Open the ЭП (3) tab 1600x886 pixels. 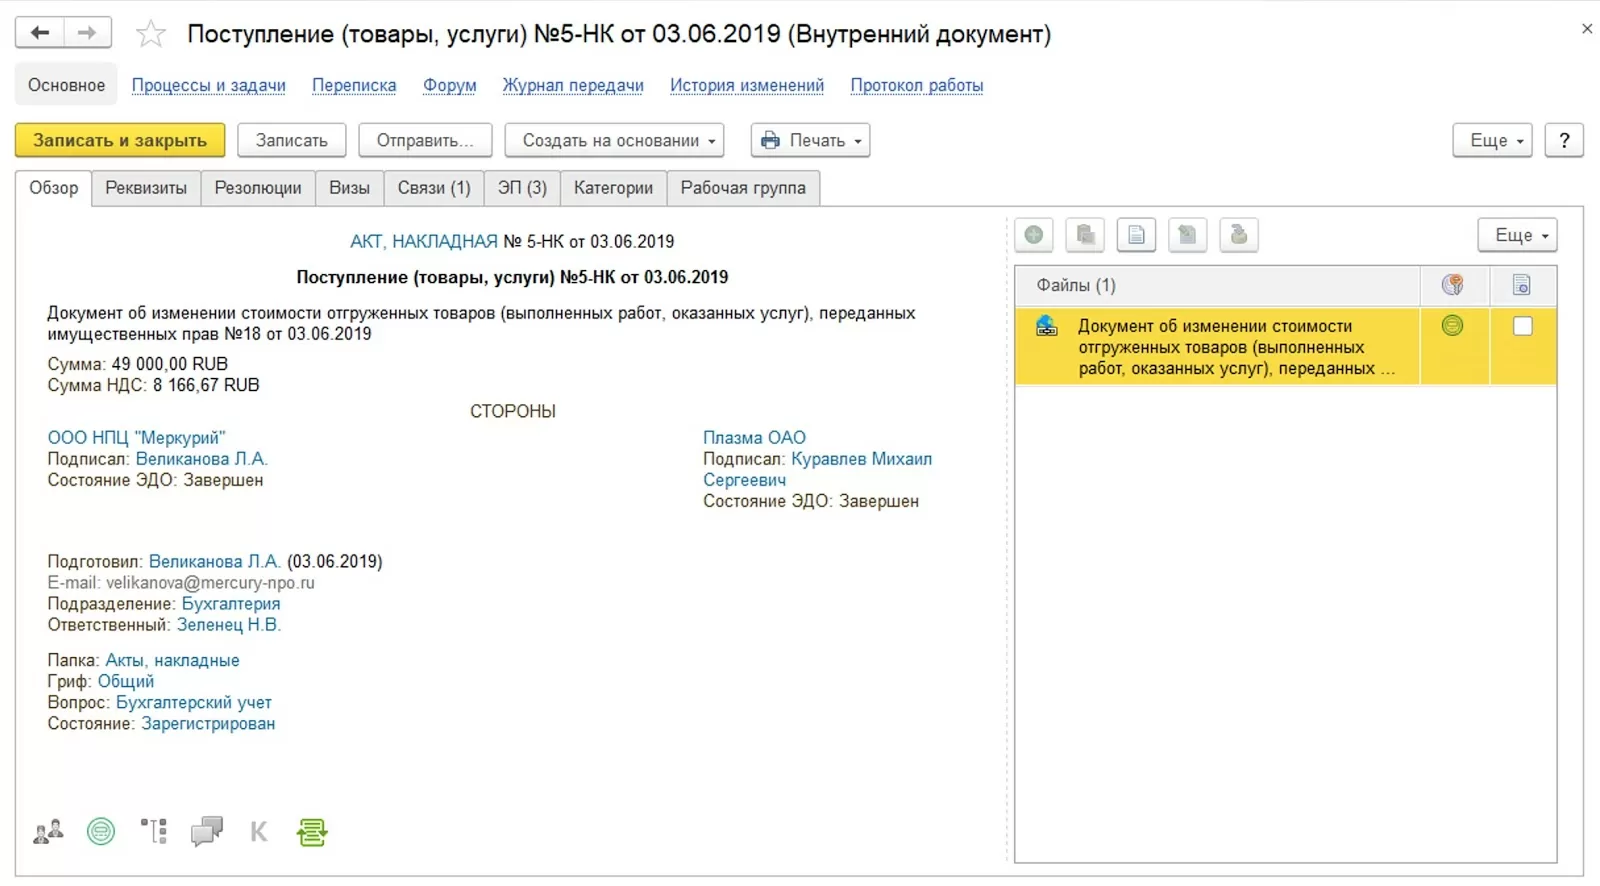point(522,188)
